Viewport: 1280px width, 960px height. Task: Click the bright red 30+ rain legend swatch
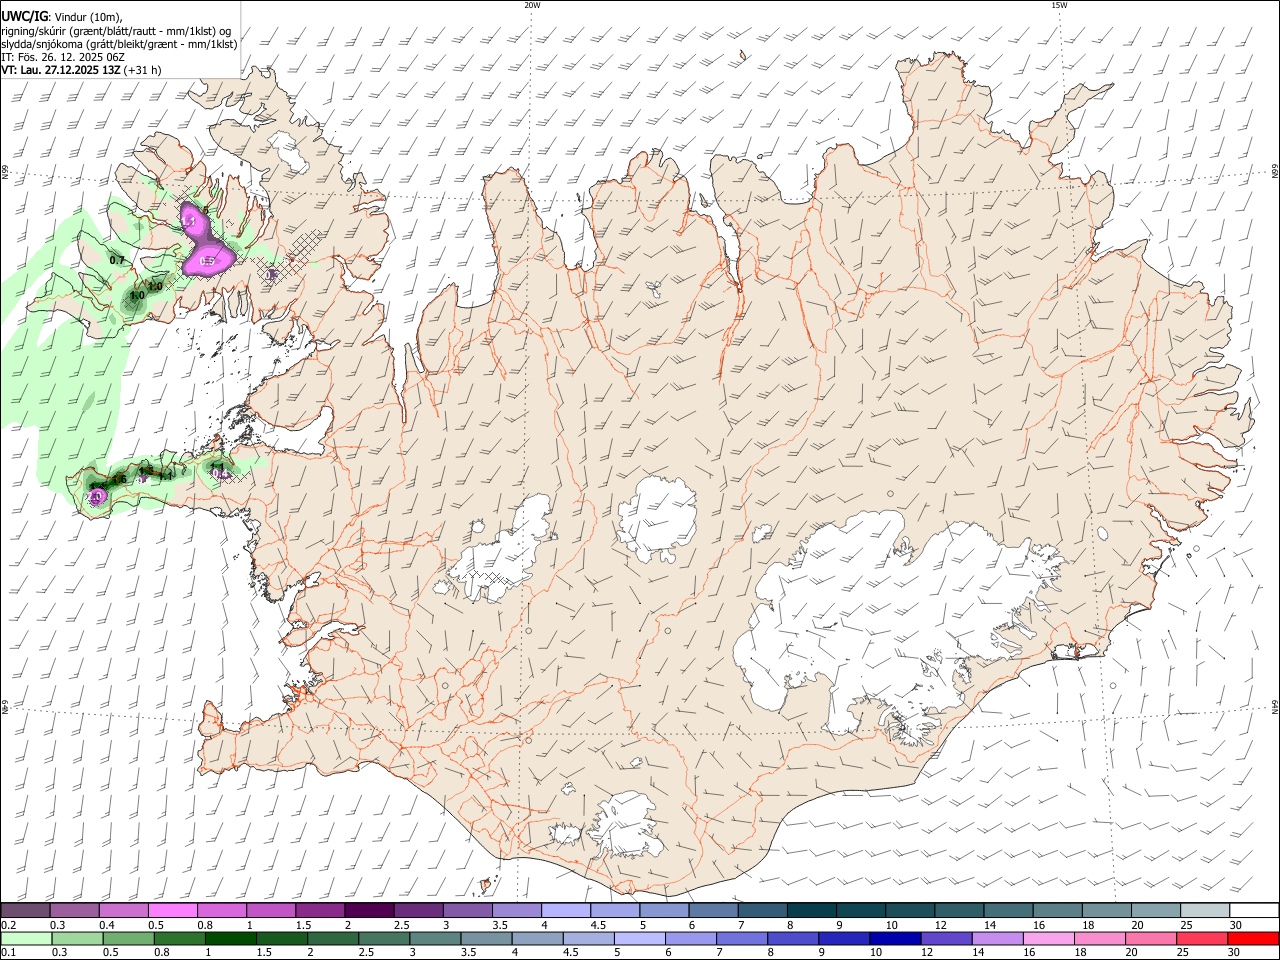1254,938
